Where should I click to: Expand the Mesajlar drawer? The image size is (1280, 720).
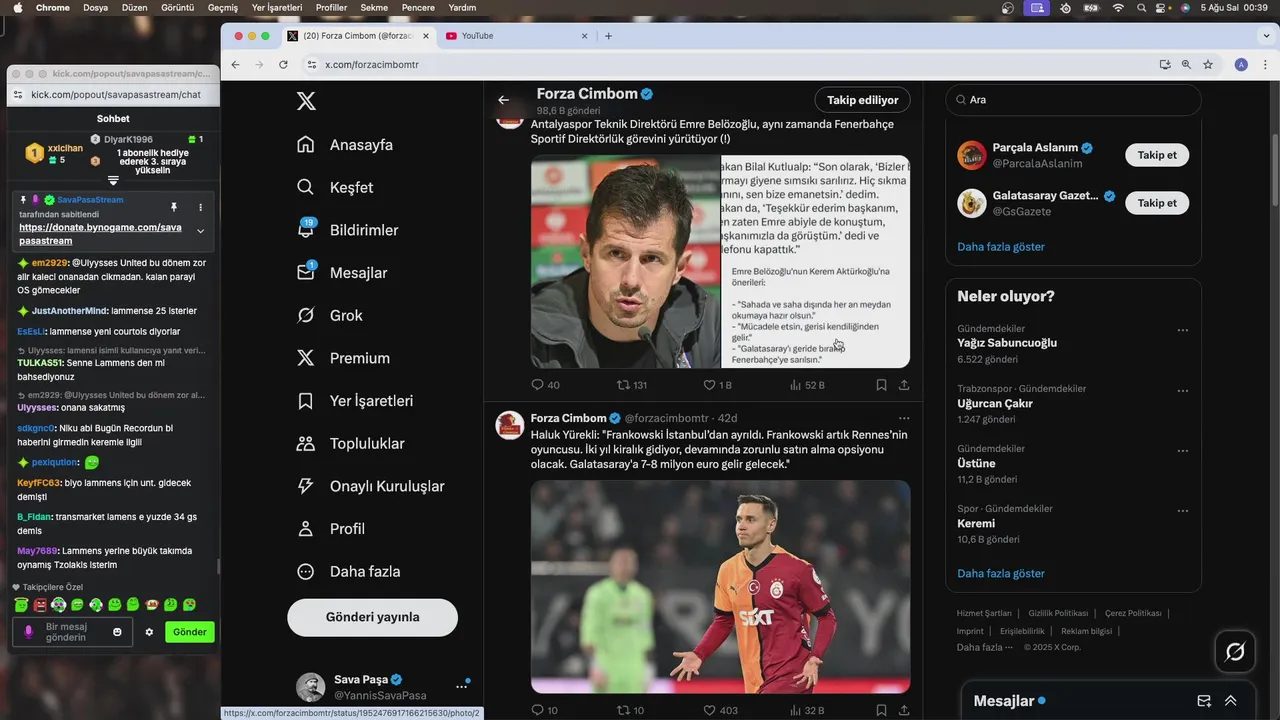[x=1231, y=701]
